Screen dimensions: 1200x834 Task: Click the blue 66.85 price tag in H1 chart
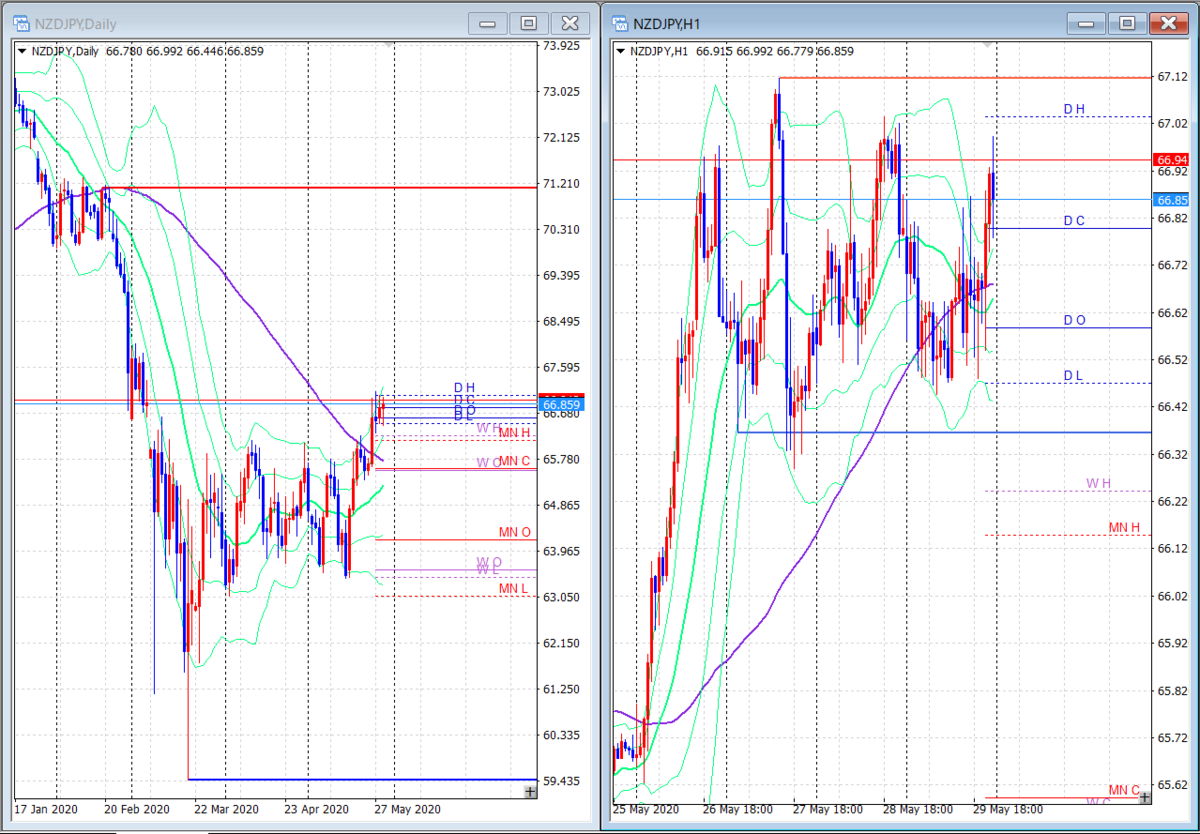(x=1170, y=199)
